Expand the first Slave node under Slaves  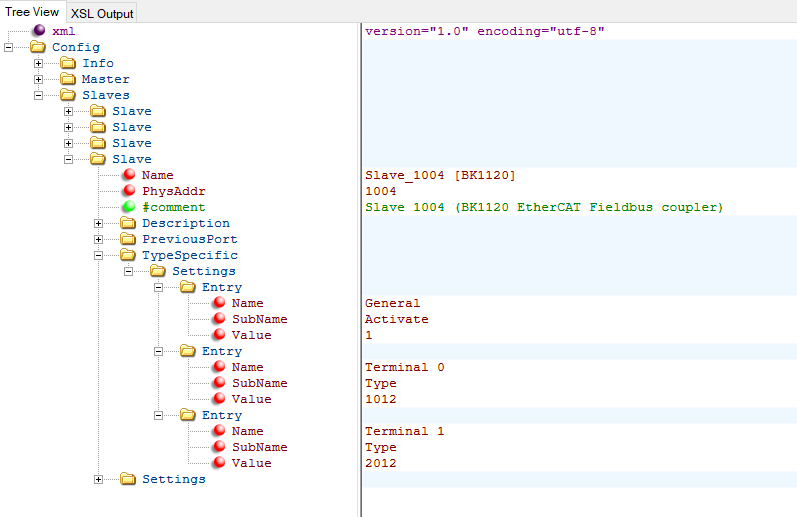tap(69, 111)
